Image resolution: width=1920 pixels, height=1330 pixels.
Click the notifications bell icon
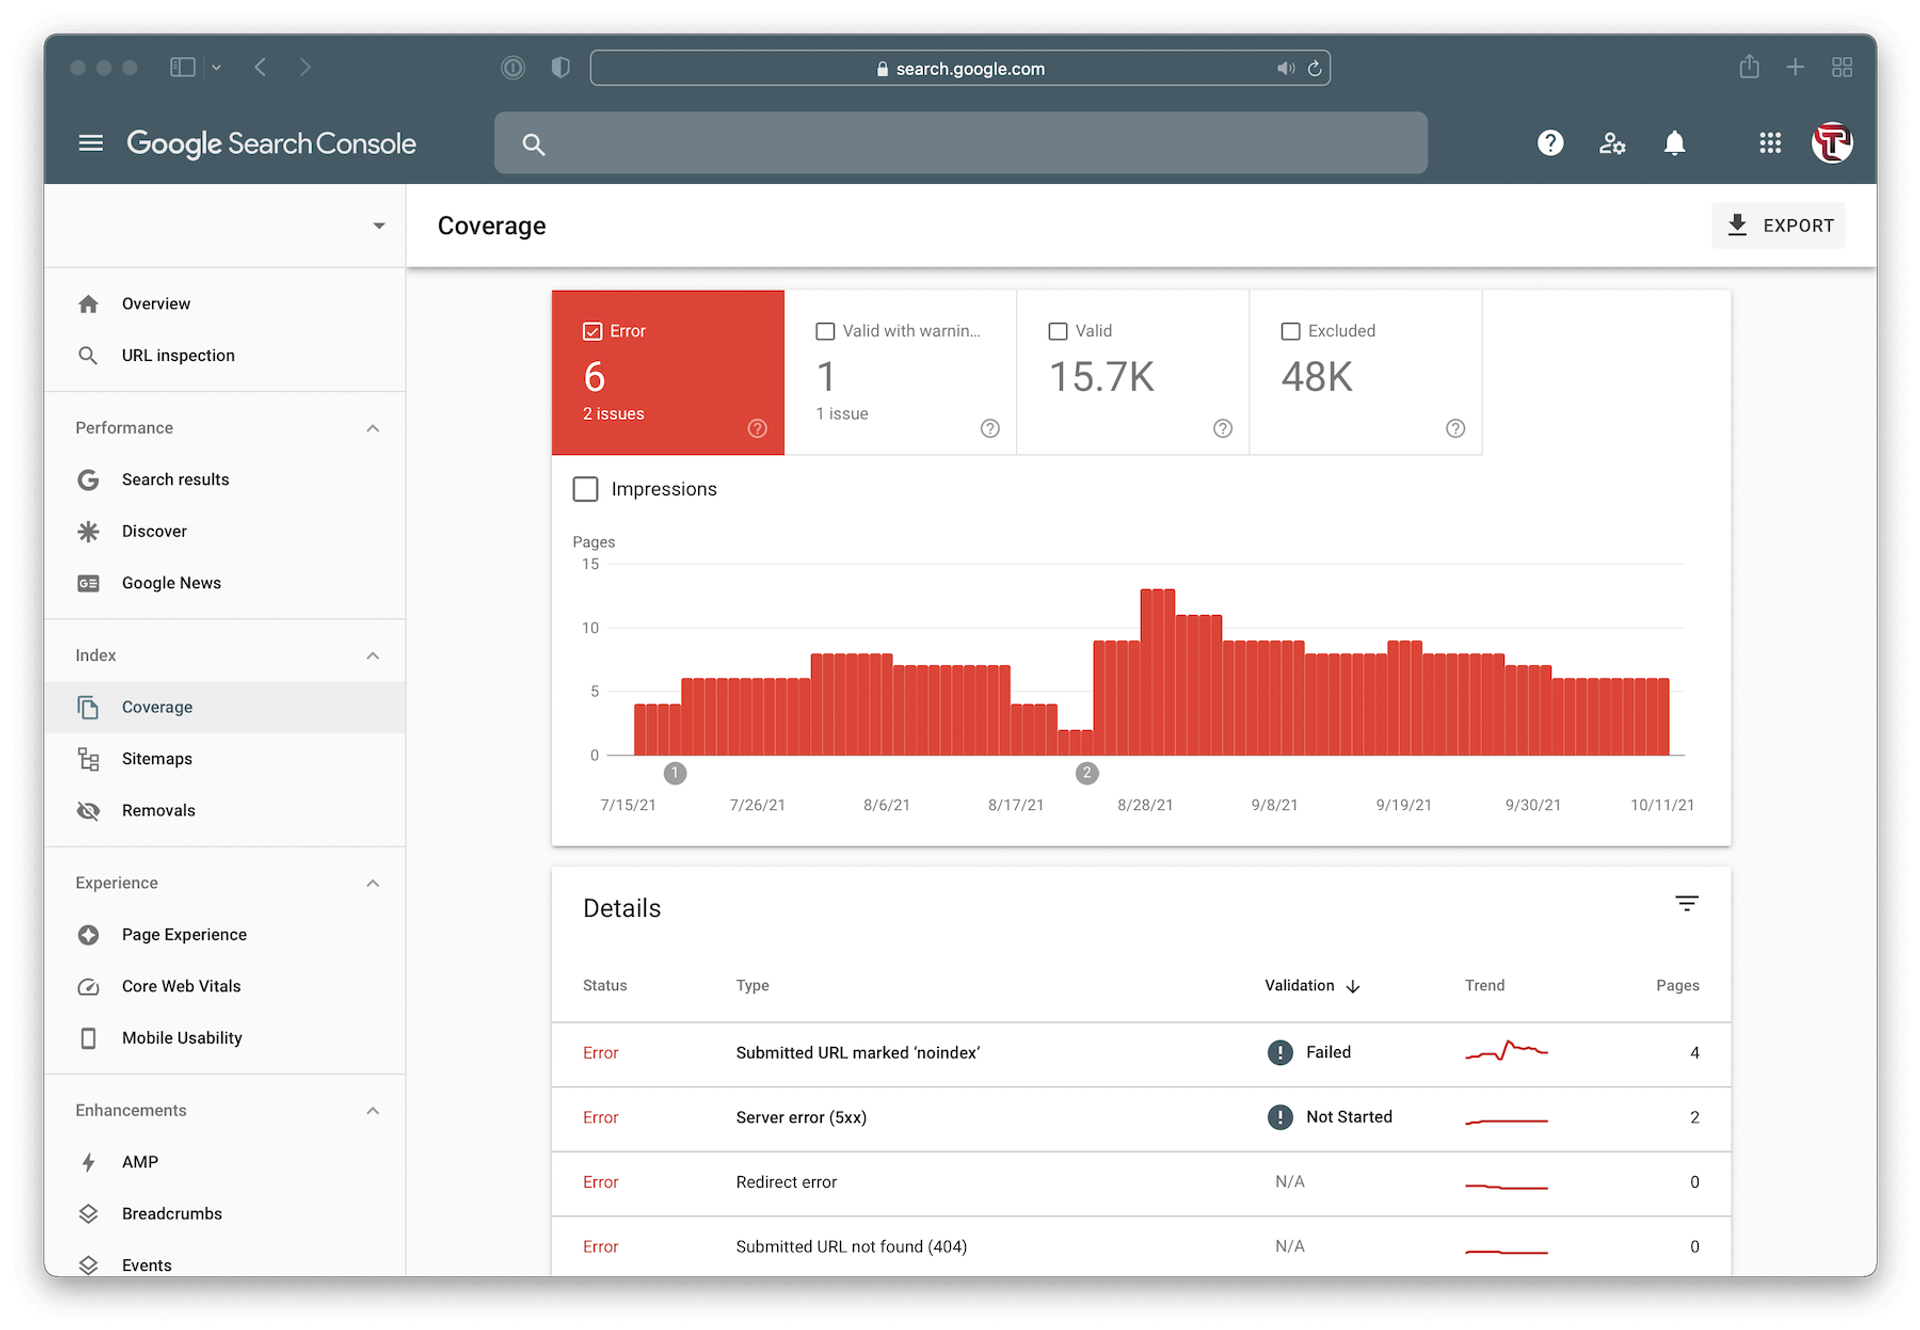(1674, 143)
